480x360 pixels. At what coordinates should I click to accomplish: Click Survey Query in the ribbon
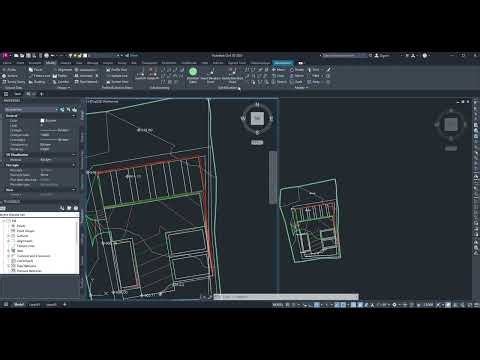point(14,82)
